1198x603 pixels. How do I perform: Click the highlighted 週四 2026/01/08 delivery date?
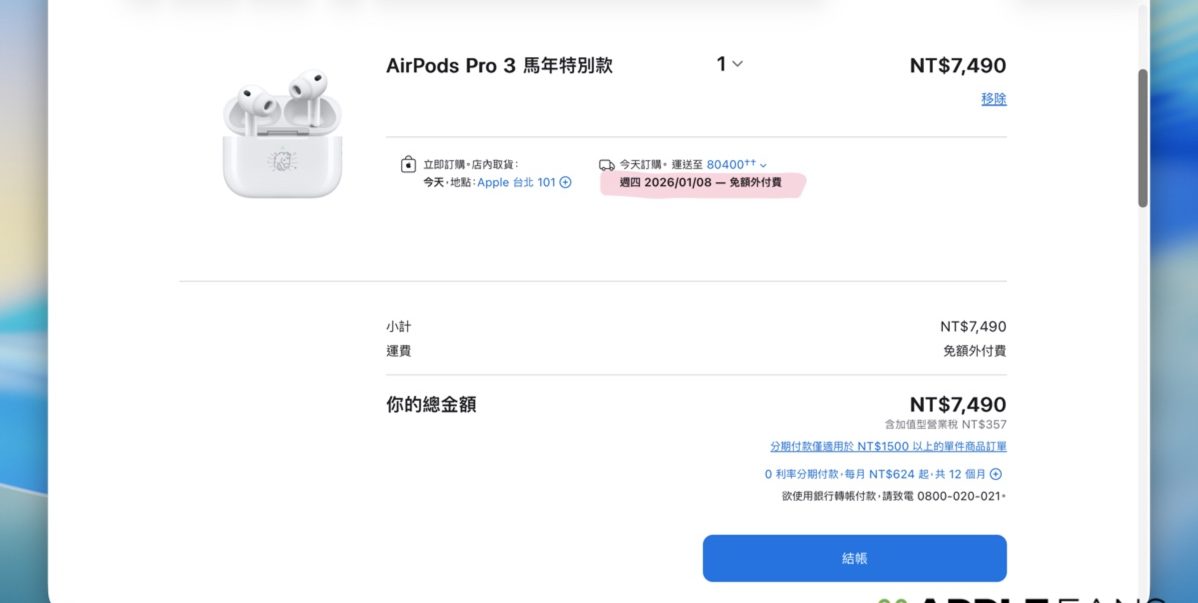(x=700, y=183)
